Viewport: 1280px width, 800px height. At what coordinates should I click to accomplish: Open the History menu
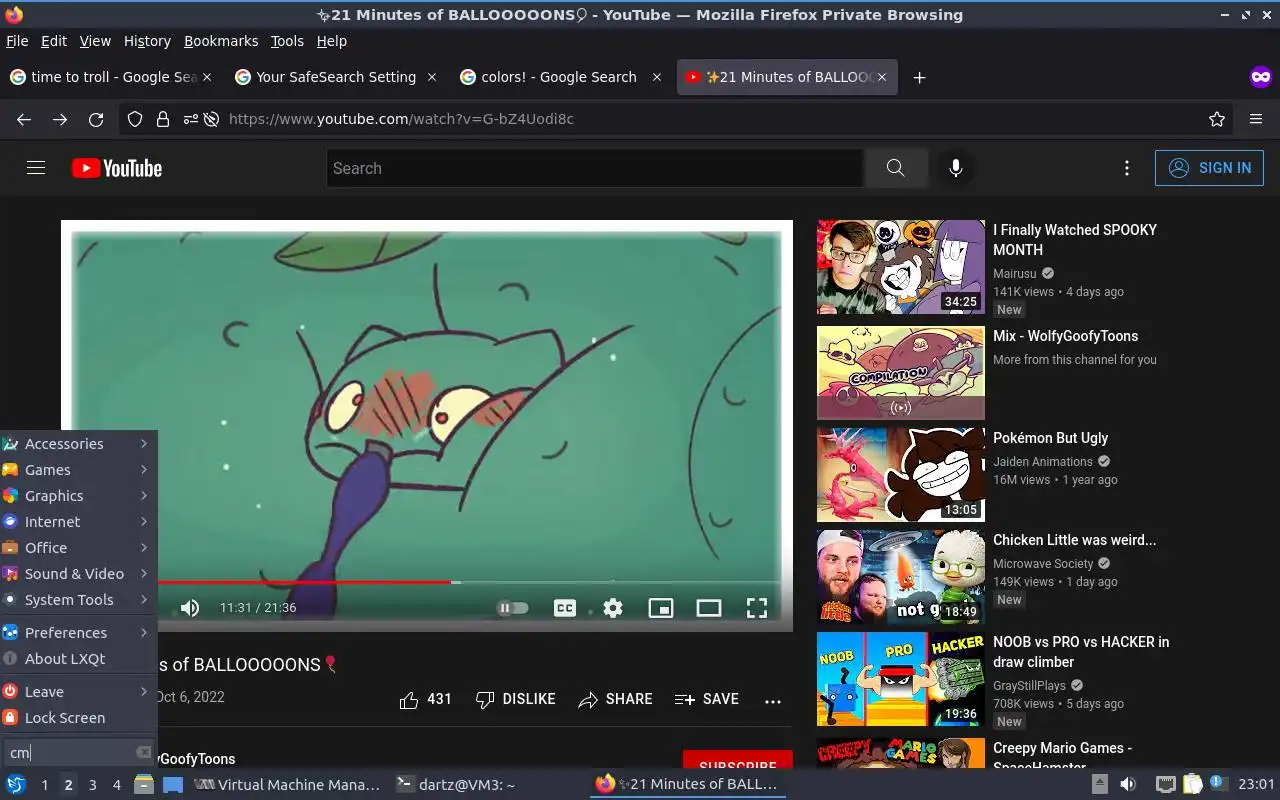(x=147, y=41)
